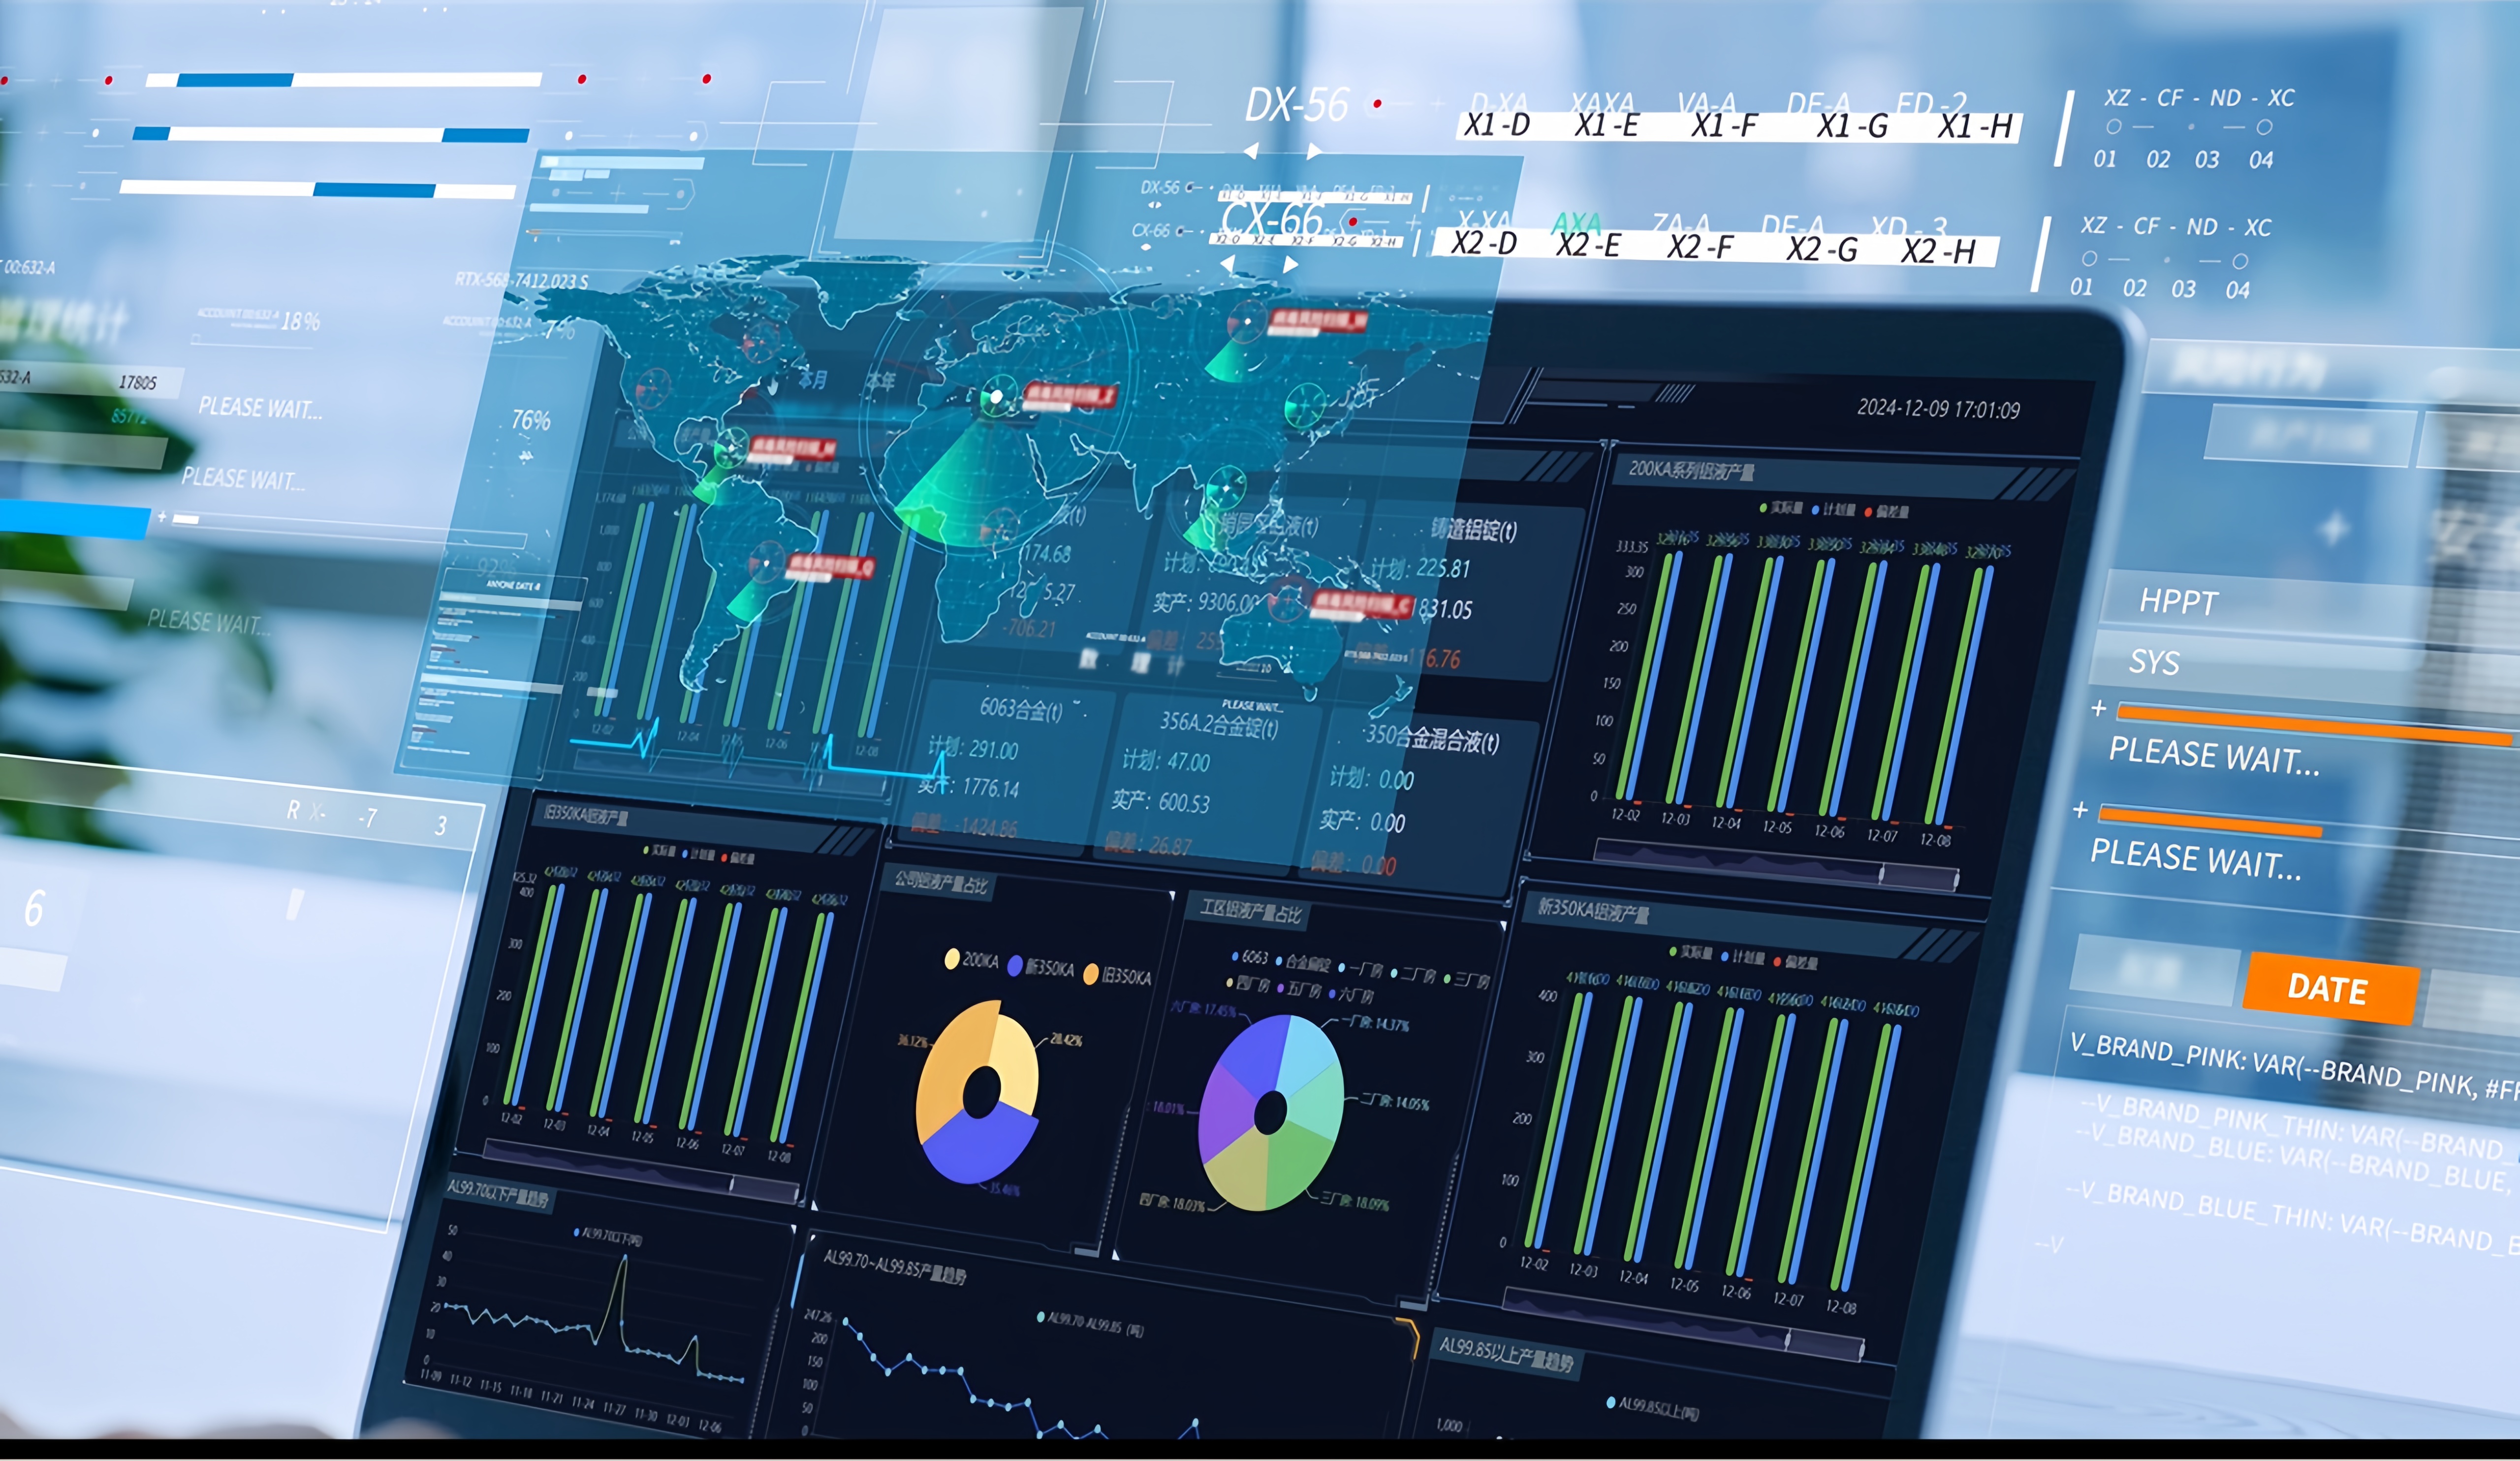Switch to the X2-H tab
Screen dimensions: 2520x1461
[1938, 251]
